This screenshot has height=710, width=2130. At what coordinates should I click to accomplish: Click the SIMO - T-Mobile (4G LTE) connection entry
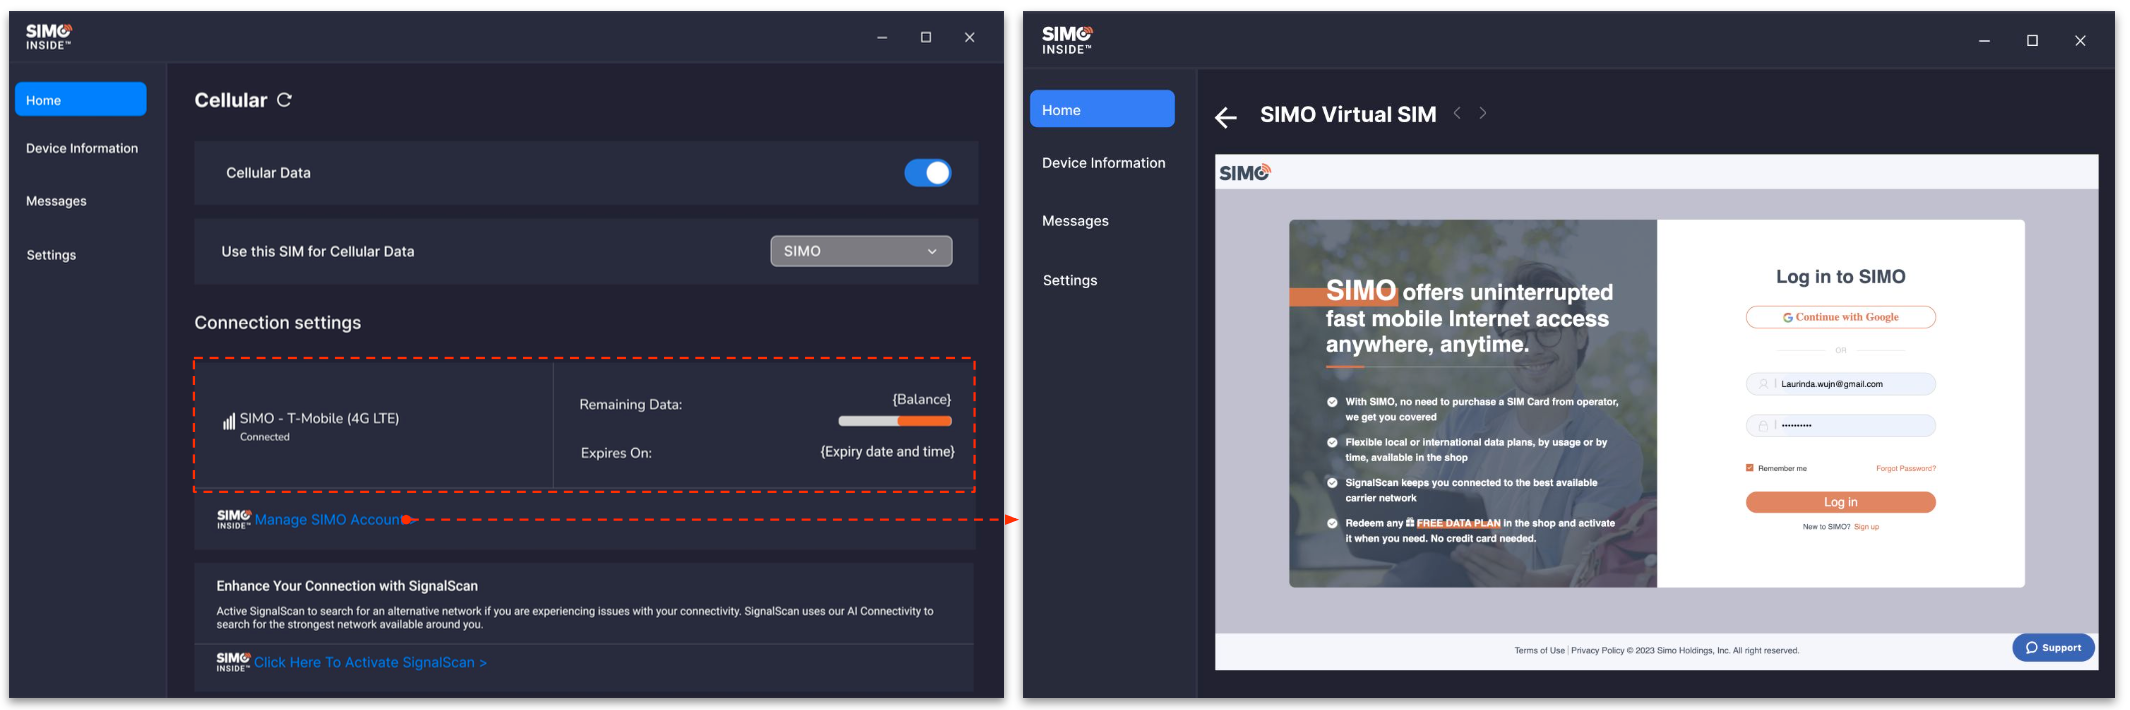click(319, 418)
